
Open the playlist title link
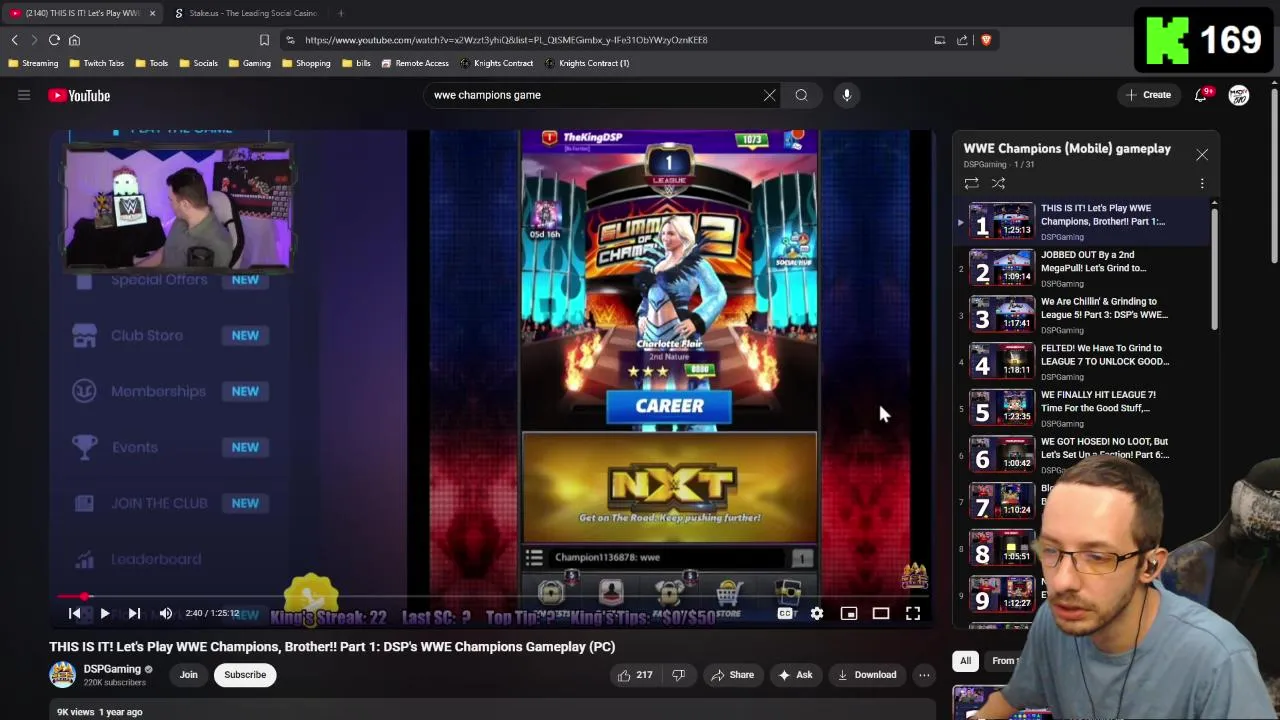(x=1067, y=149)
